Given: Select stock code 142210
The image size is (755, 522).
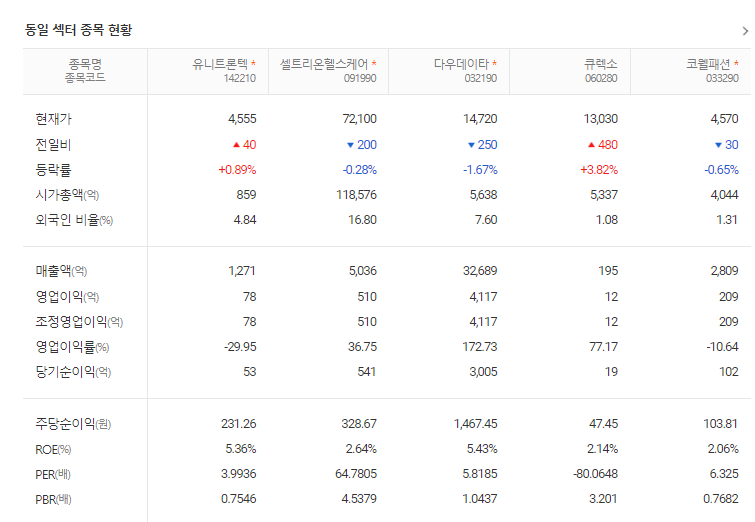Looking at the screenshot, I should [x=239, y=78].
